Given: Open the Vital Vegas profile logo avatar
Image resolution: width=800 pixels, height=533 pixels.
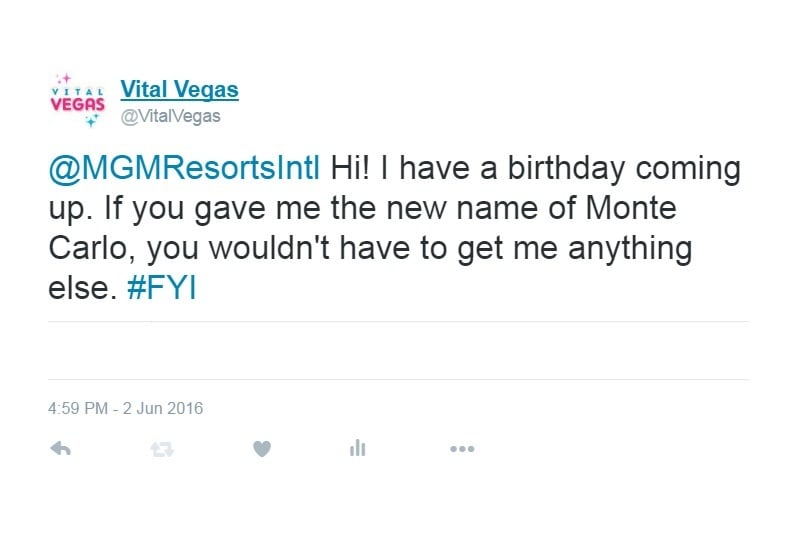Looking at the screenshot, I should coord(78,99).
